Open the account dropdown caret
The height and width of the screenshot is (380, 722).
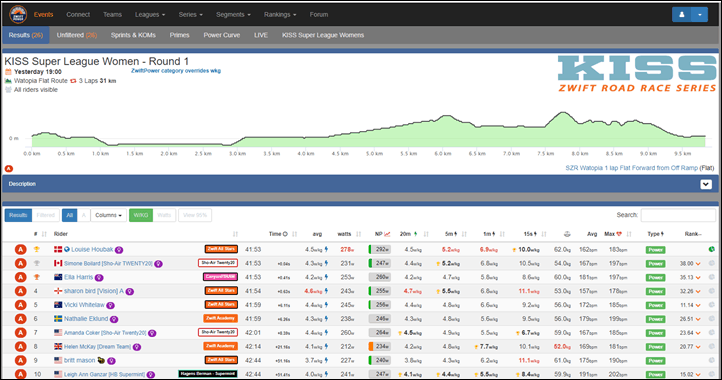click(x=699, y=14)
